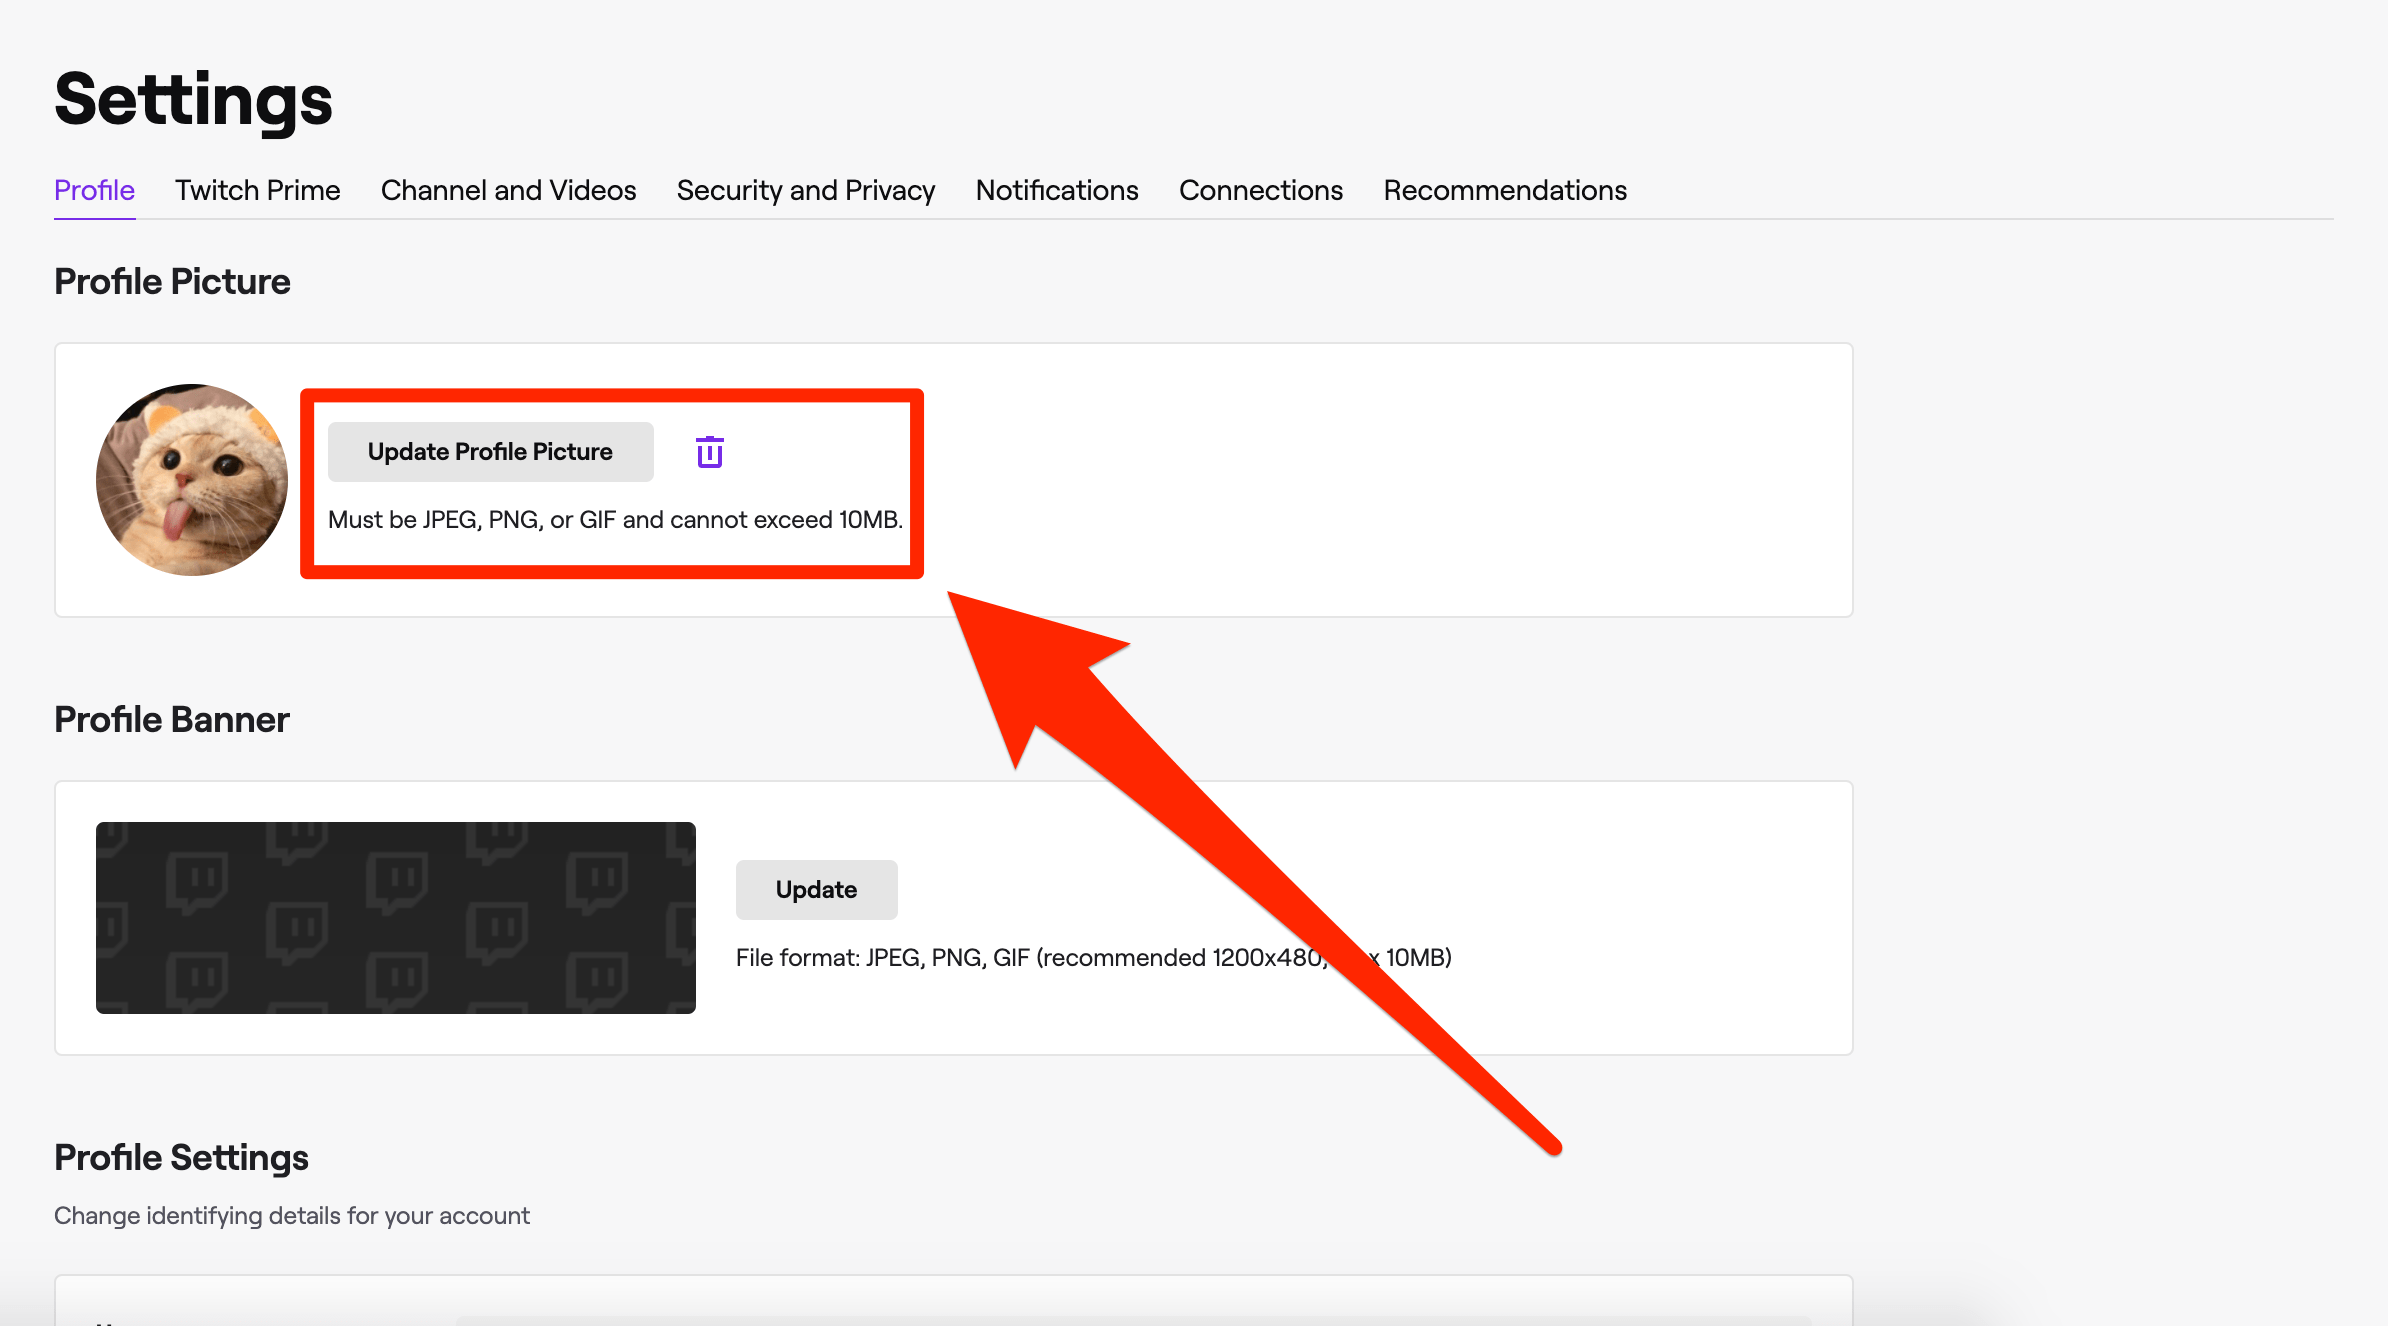
Task: Click the Settings page title
Action: pos(193,100)
